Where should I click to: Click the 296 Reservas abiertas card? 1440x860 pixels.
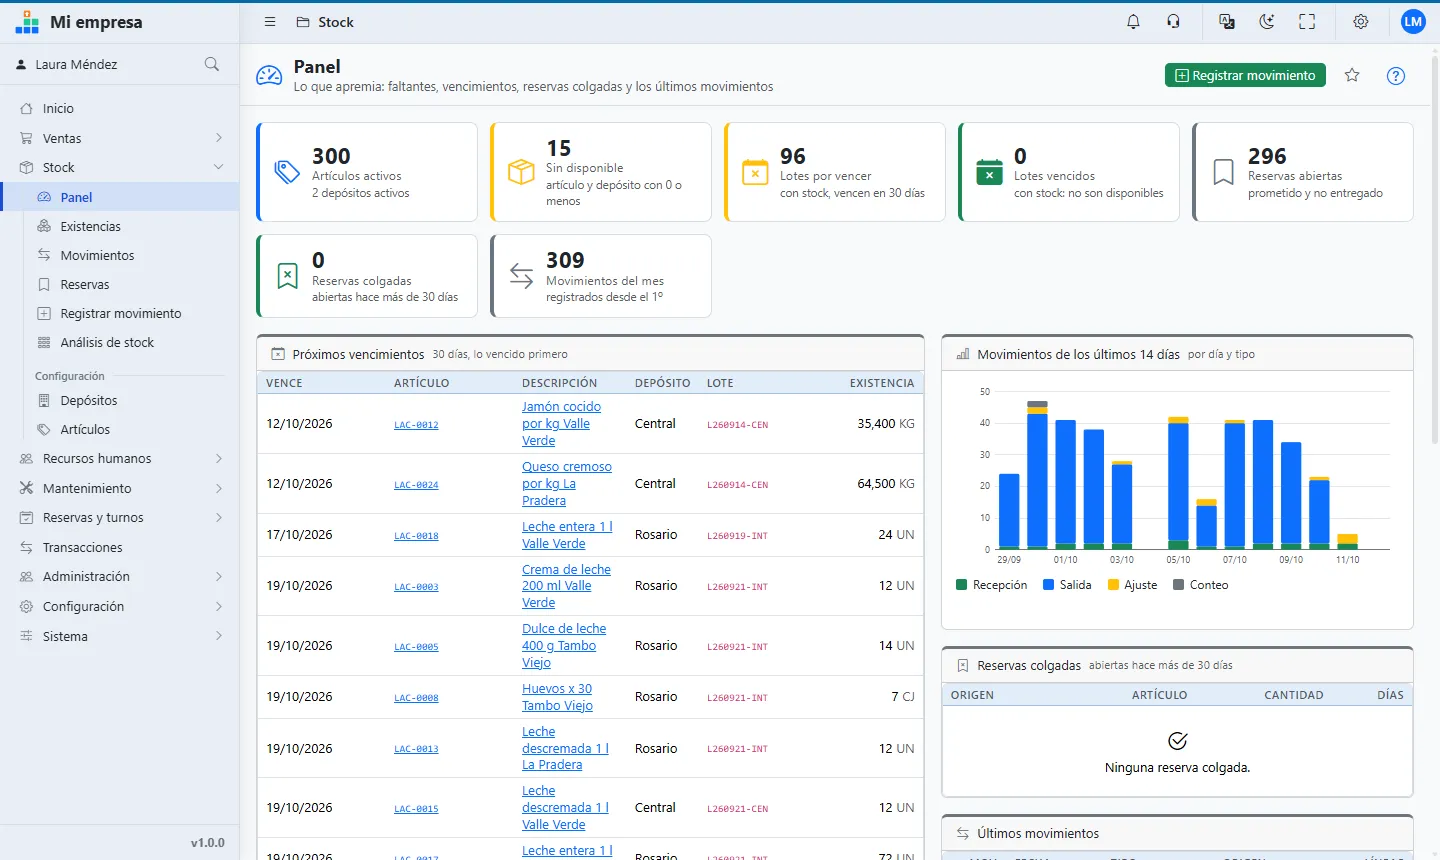1303,172
